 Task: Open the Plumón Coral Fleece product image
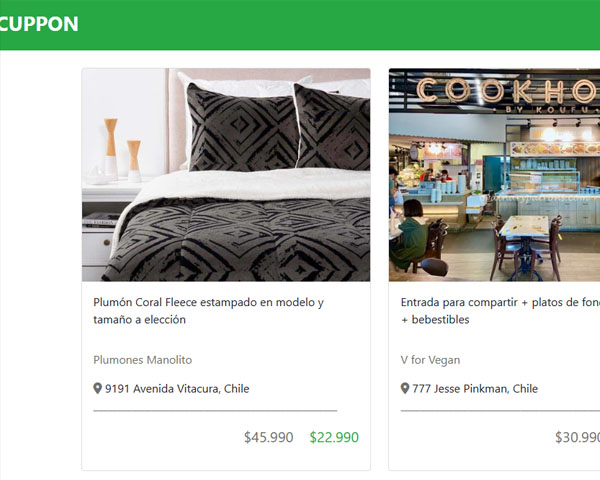226,175
